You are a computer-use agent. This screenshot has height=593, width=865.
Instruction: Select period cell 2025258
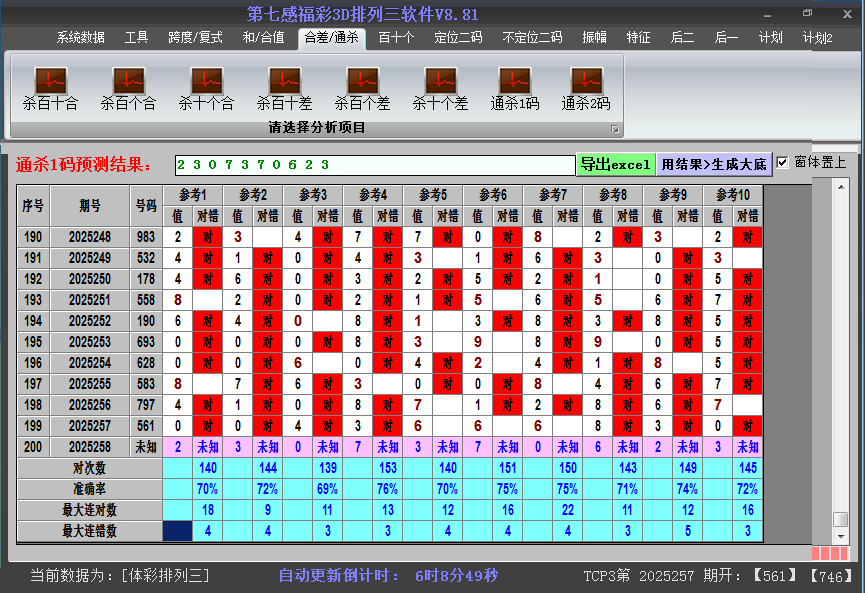pyautogui.click(x=90, y=447)
